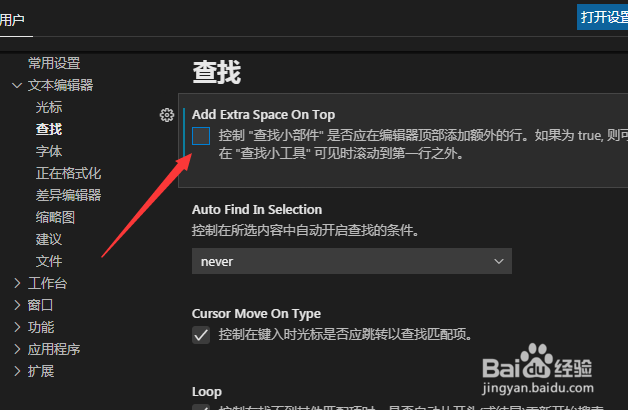Open the 差异编辑器 settings category
The height and width of the screenshot is (410, 628).
(x=68, y=195)
